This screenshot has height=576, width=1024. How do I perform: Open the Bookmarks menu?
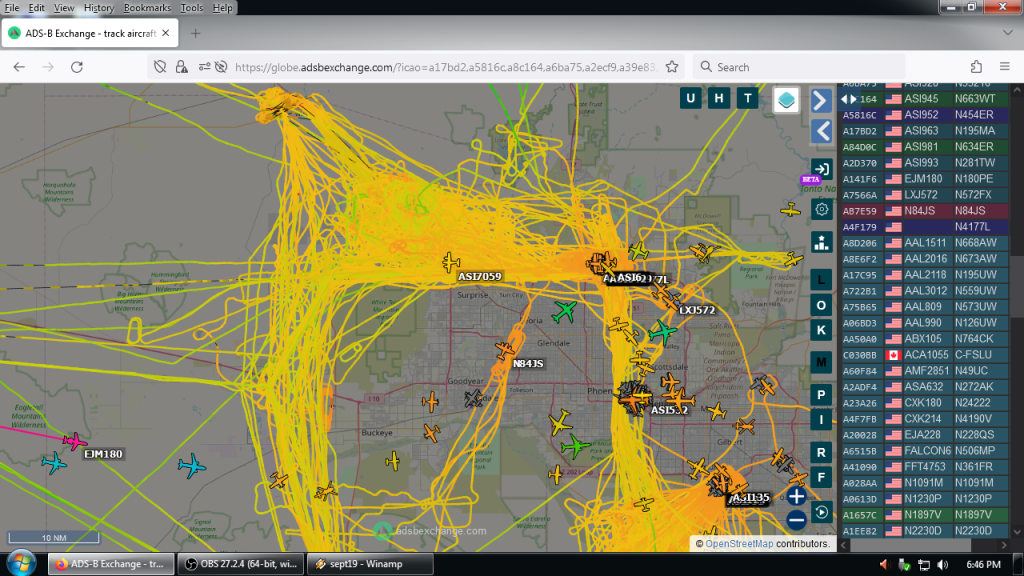pyautogui.click(x=147, y=8)
